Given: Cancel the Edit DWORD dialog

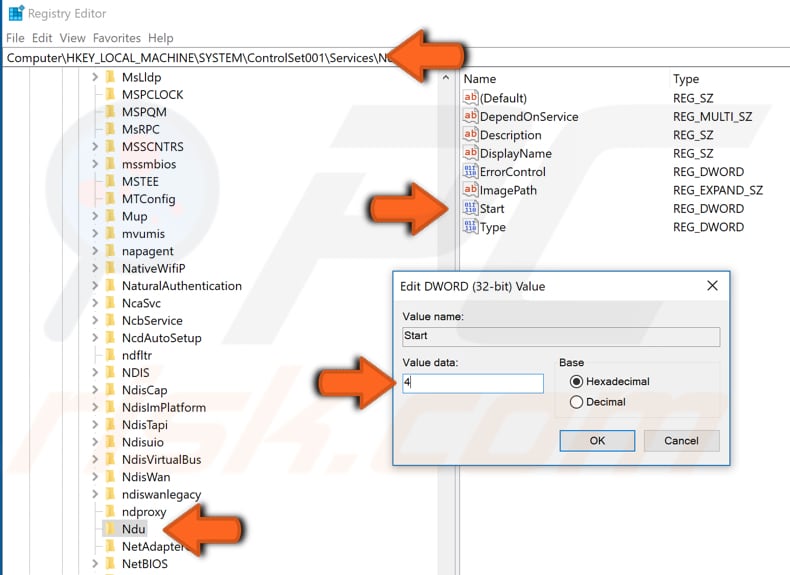Looking at the screenshot, I should coord(681,440).
